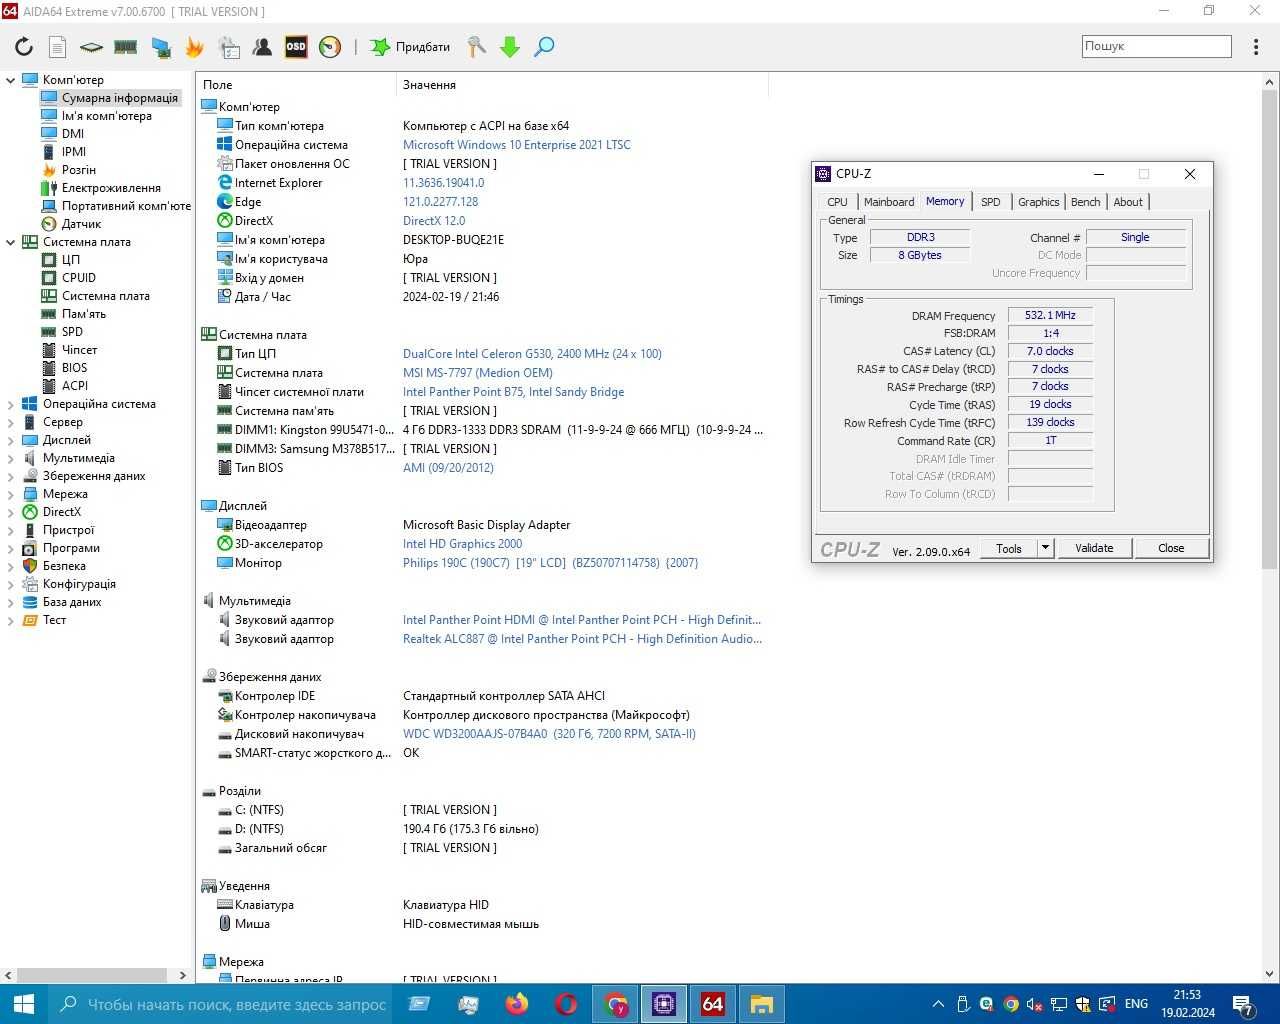1280x1024 pixels.
Task: Expand the Сервер tree node
Action: click(11, 422)
